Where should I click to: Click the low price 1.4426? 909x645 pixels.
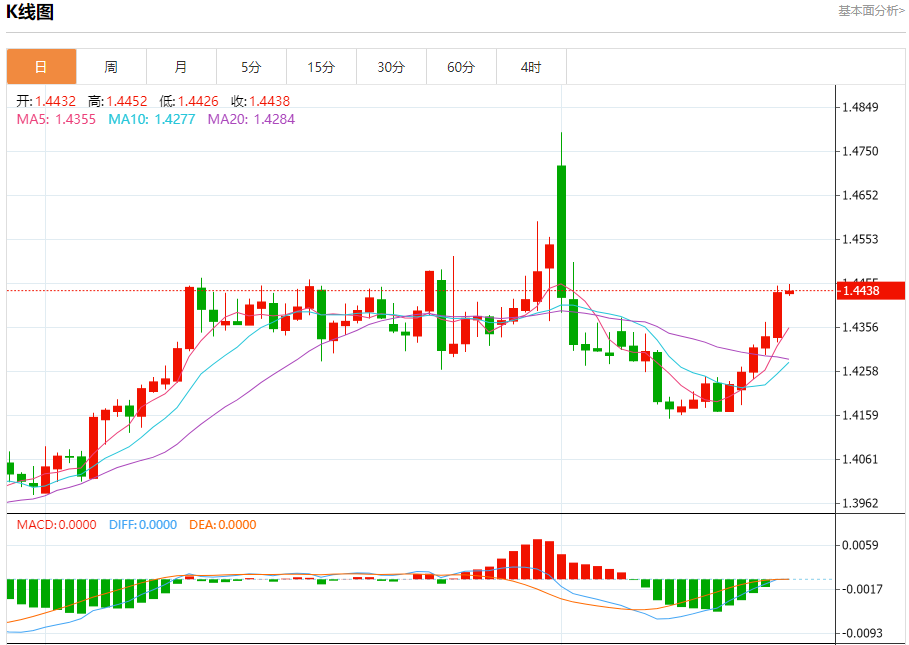click(198, 101)
